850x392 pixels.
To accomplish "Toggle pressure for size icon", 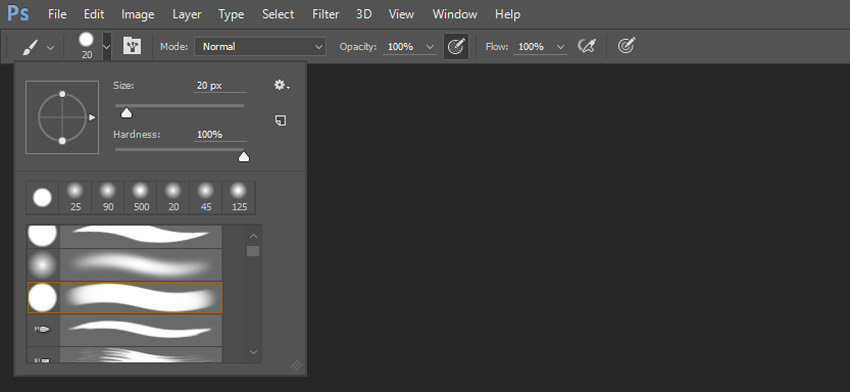I will [626, 46].
